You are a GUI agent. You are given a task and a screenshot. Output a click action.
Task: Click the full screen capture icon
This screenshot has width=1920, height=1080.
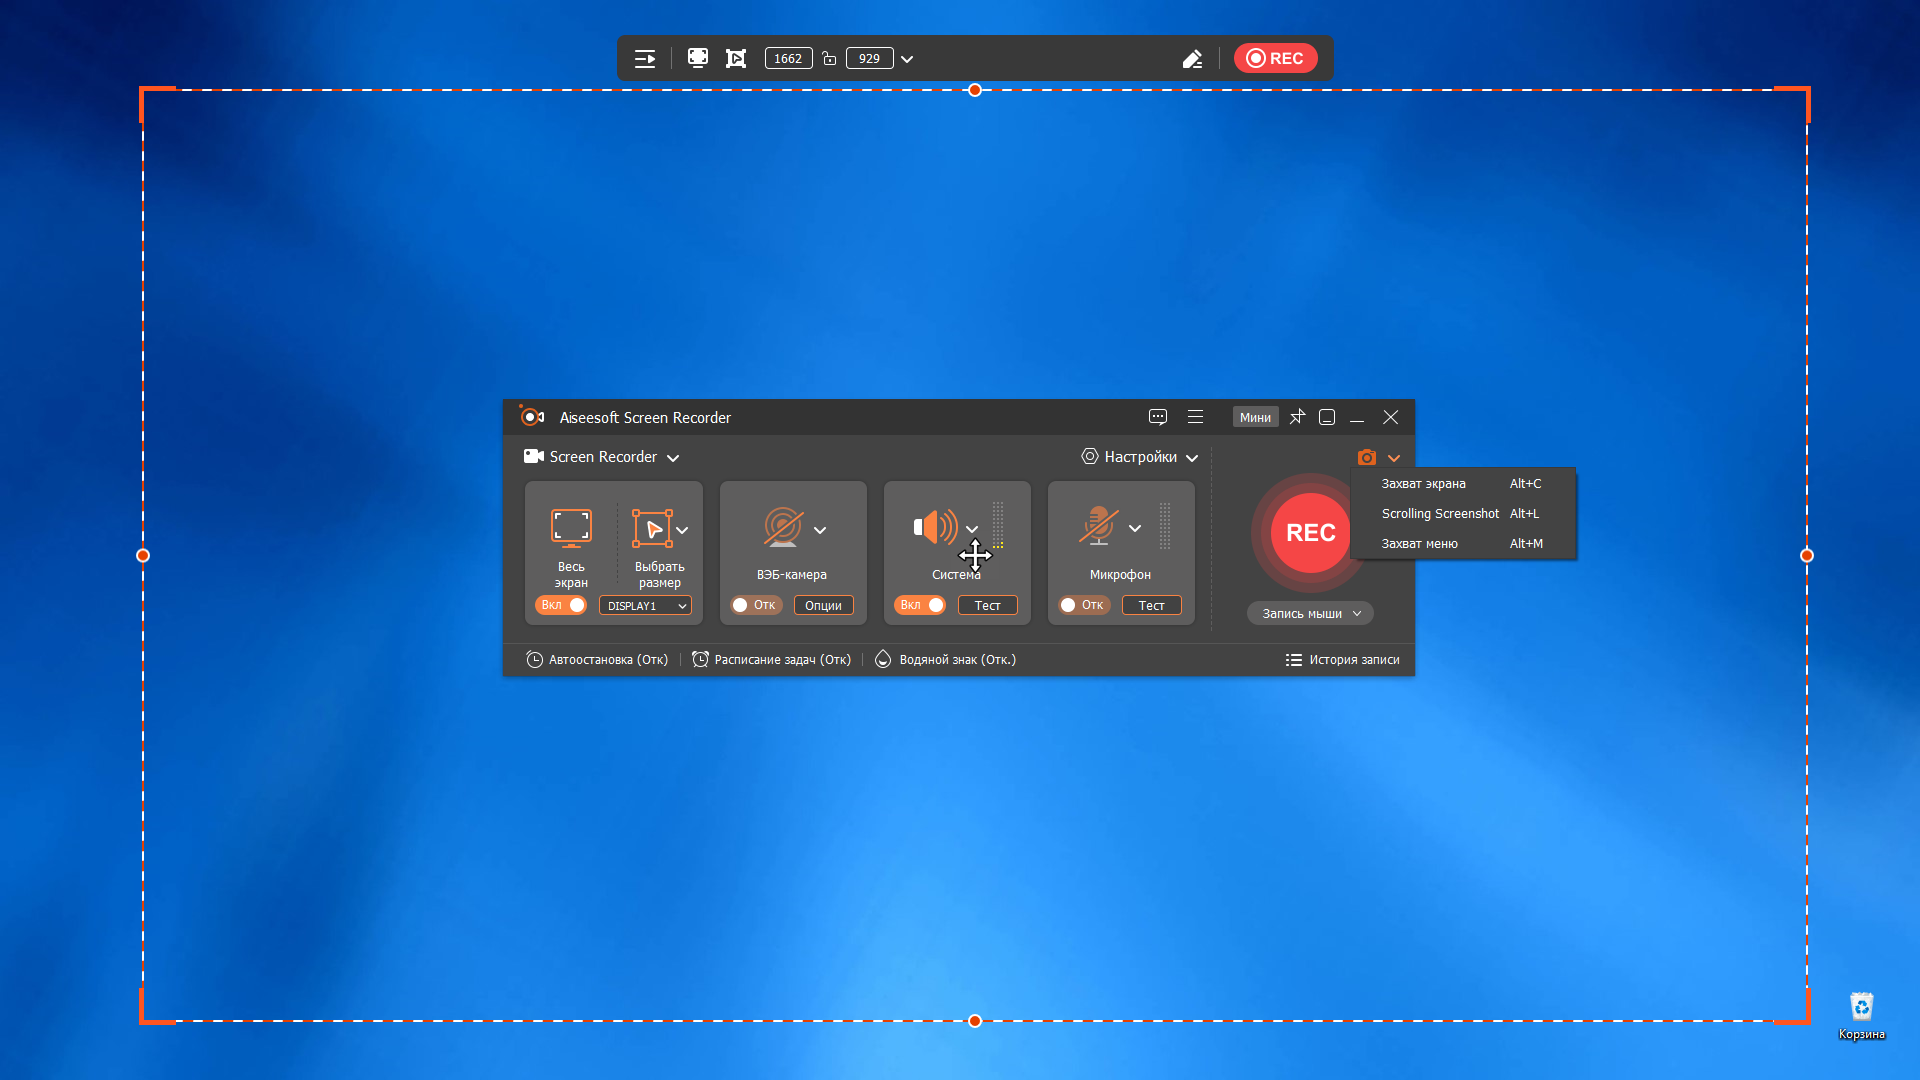[x=571, y=527]
